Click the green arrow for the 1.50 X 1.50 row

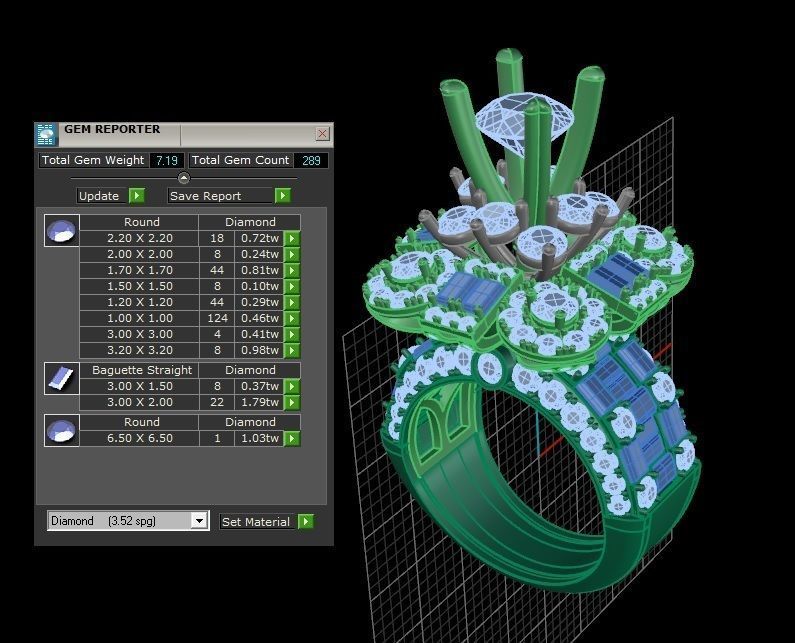pos(292,286)
